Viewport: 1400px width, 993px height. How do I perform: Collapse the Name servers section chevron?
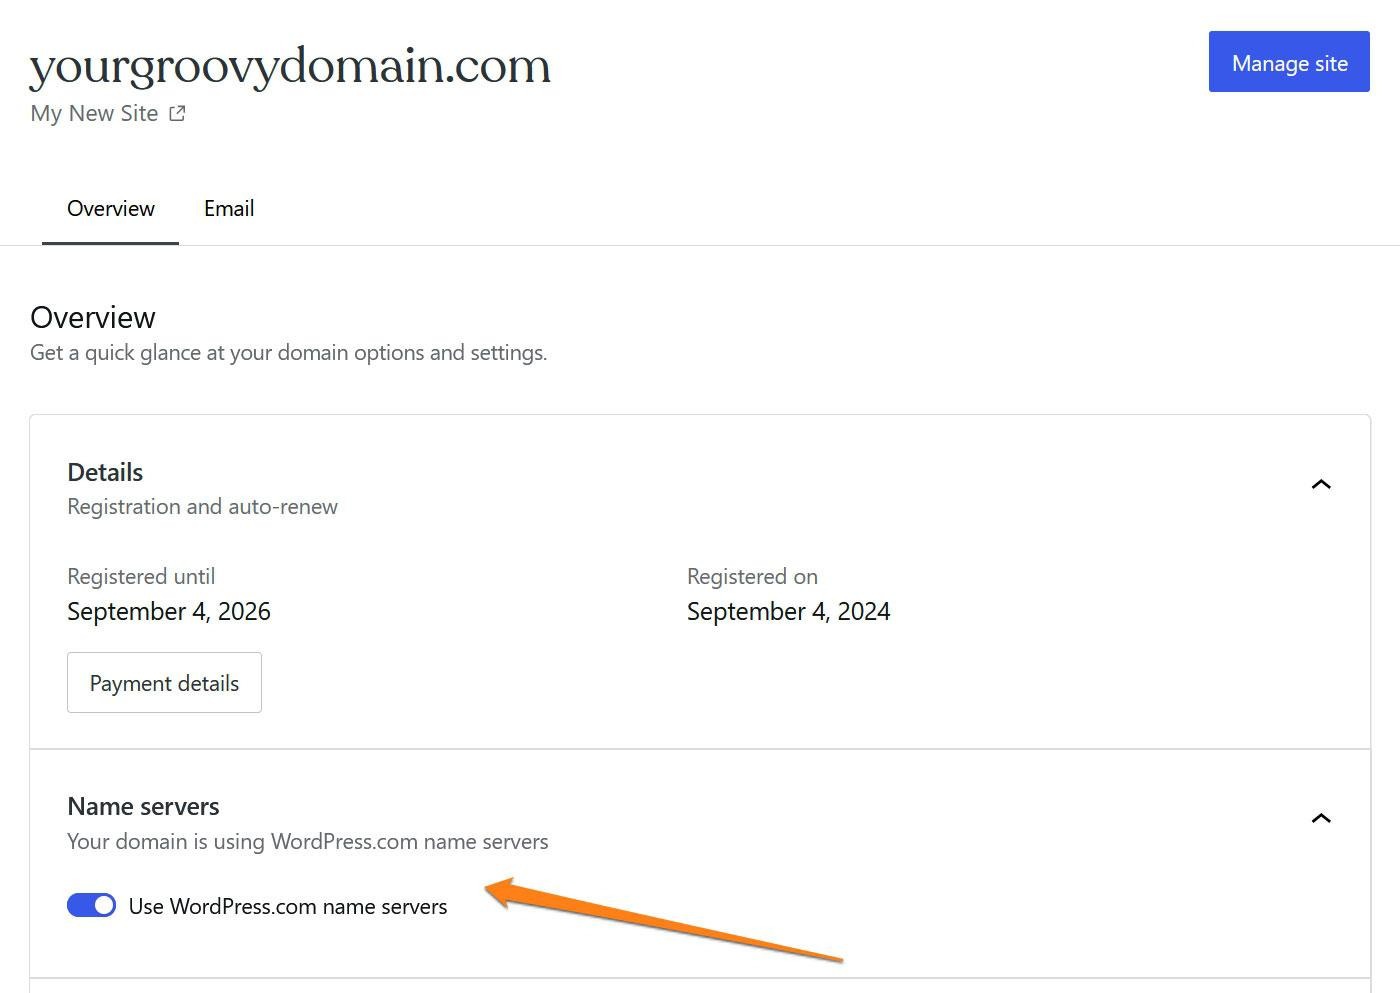(1321, 819)
